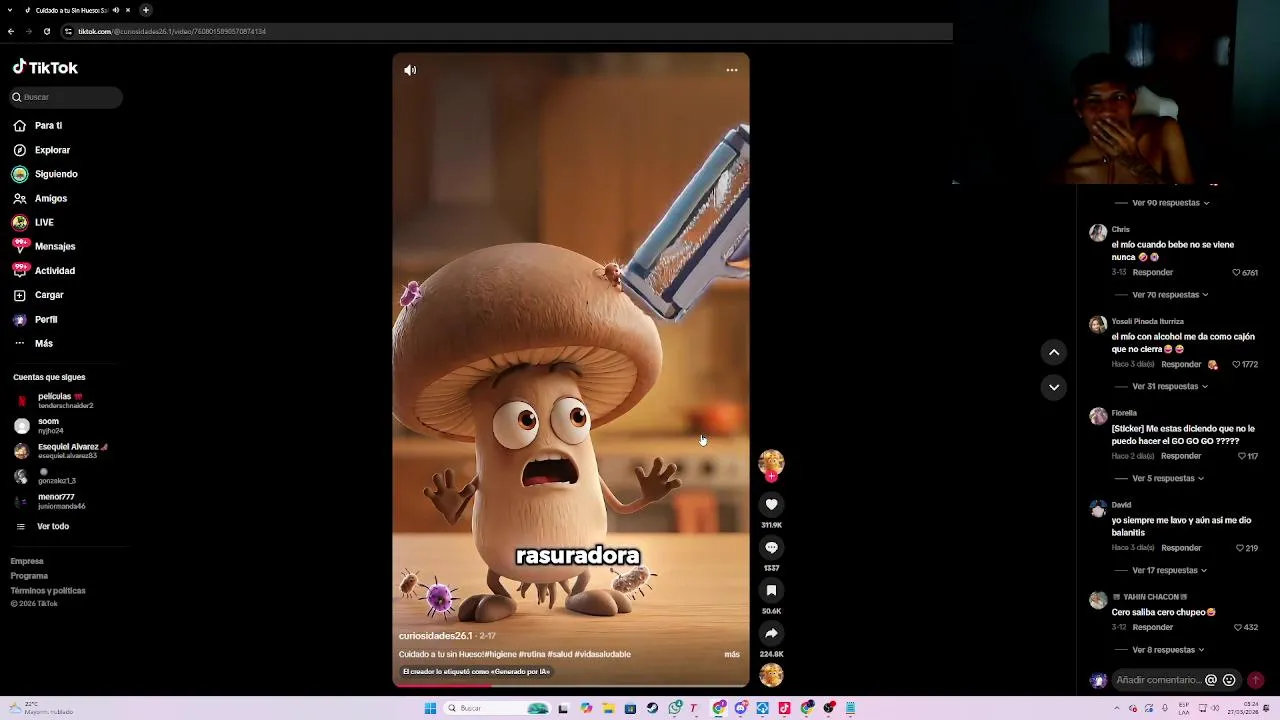1280x720 pixels.
Task: Expand Ver 90 respuestas
Action: [1170, 203]
